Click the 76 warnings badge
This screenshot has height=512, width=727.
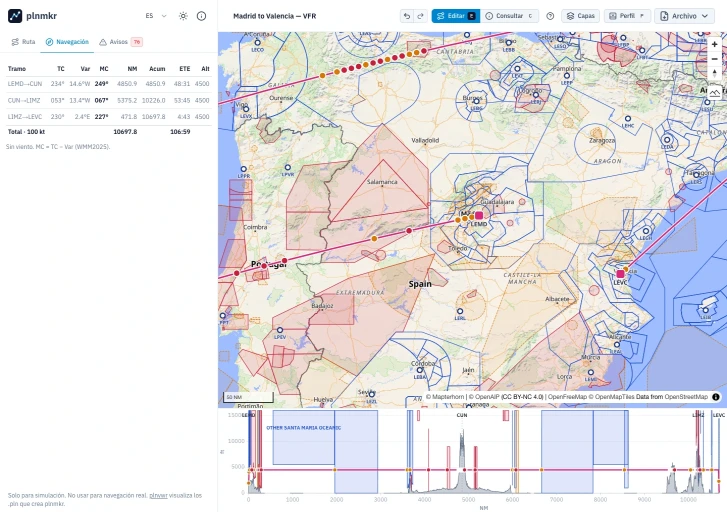137,42
